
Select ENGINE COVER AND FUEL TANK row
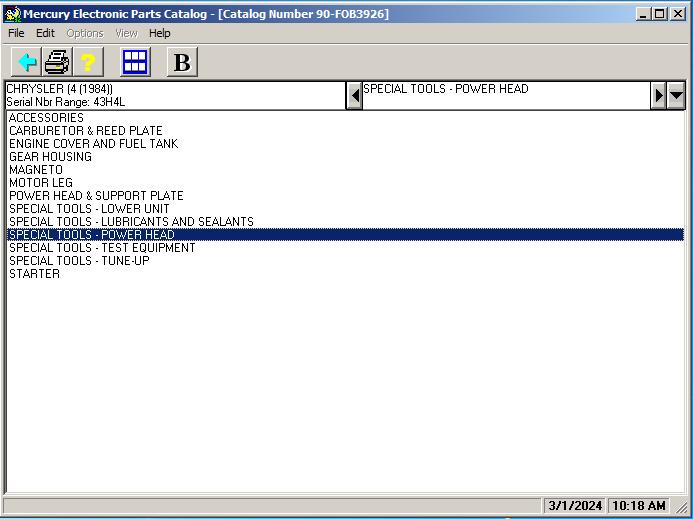346,144
